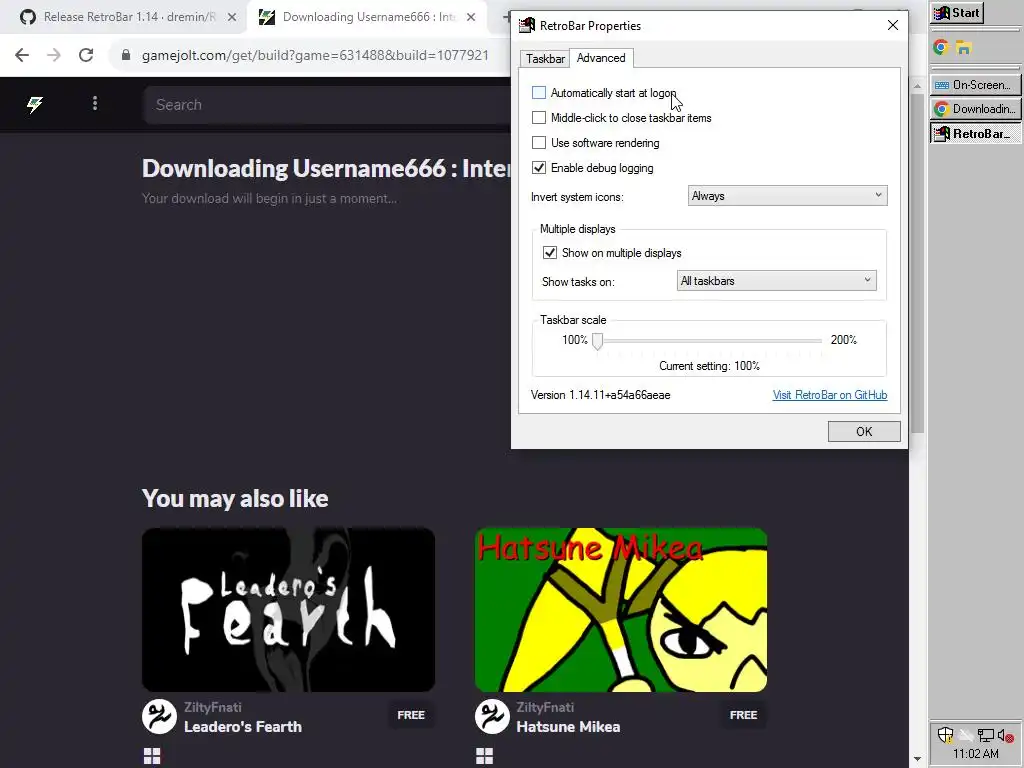Click the scrollbar down arrow
The height and width of the screenshot is (768, 1024).
click(918, 759)
